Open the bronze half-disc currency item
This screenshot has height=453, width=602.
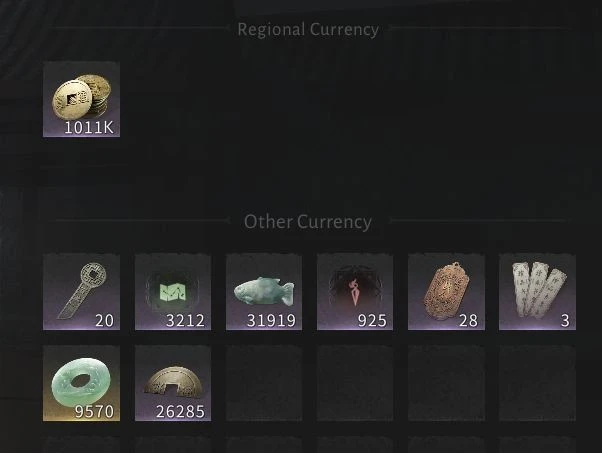tap(173, 383)
